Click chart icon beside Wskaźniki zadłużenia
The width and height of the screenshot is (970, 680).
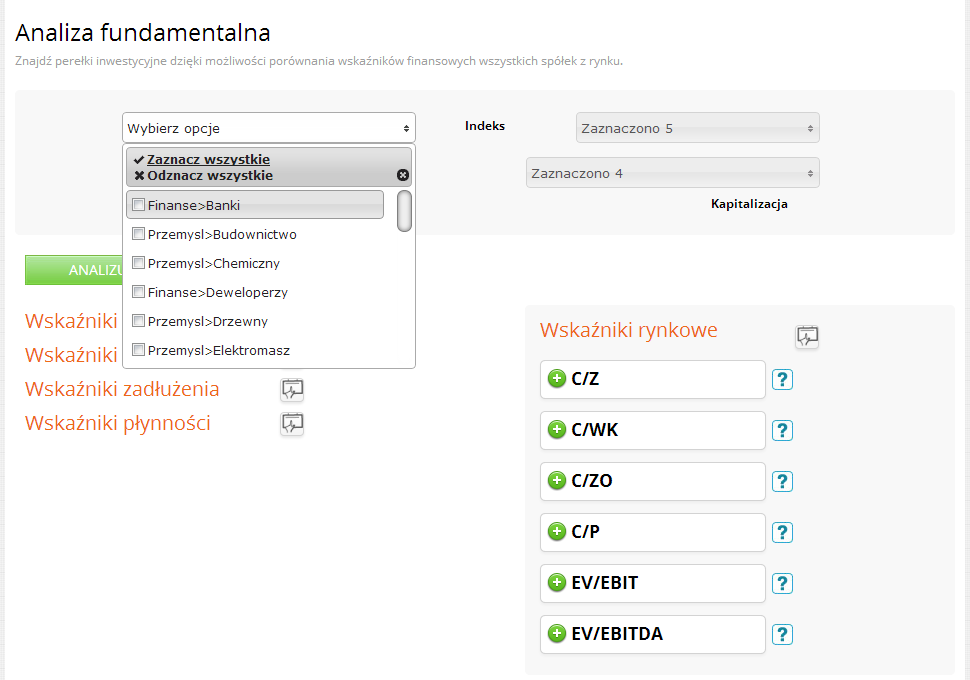click(x=292, y=390)
